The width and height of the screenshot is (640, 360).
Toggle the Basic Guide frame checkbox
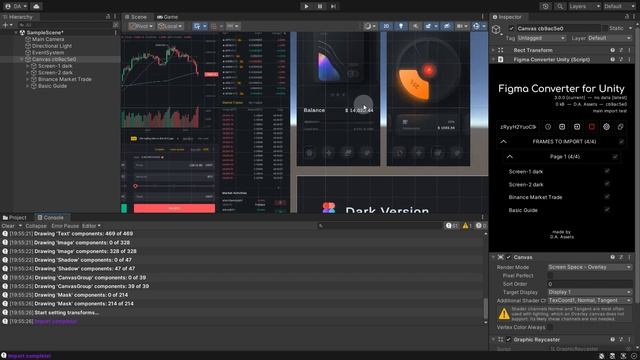point(607,210)
